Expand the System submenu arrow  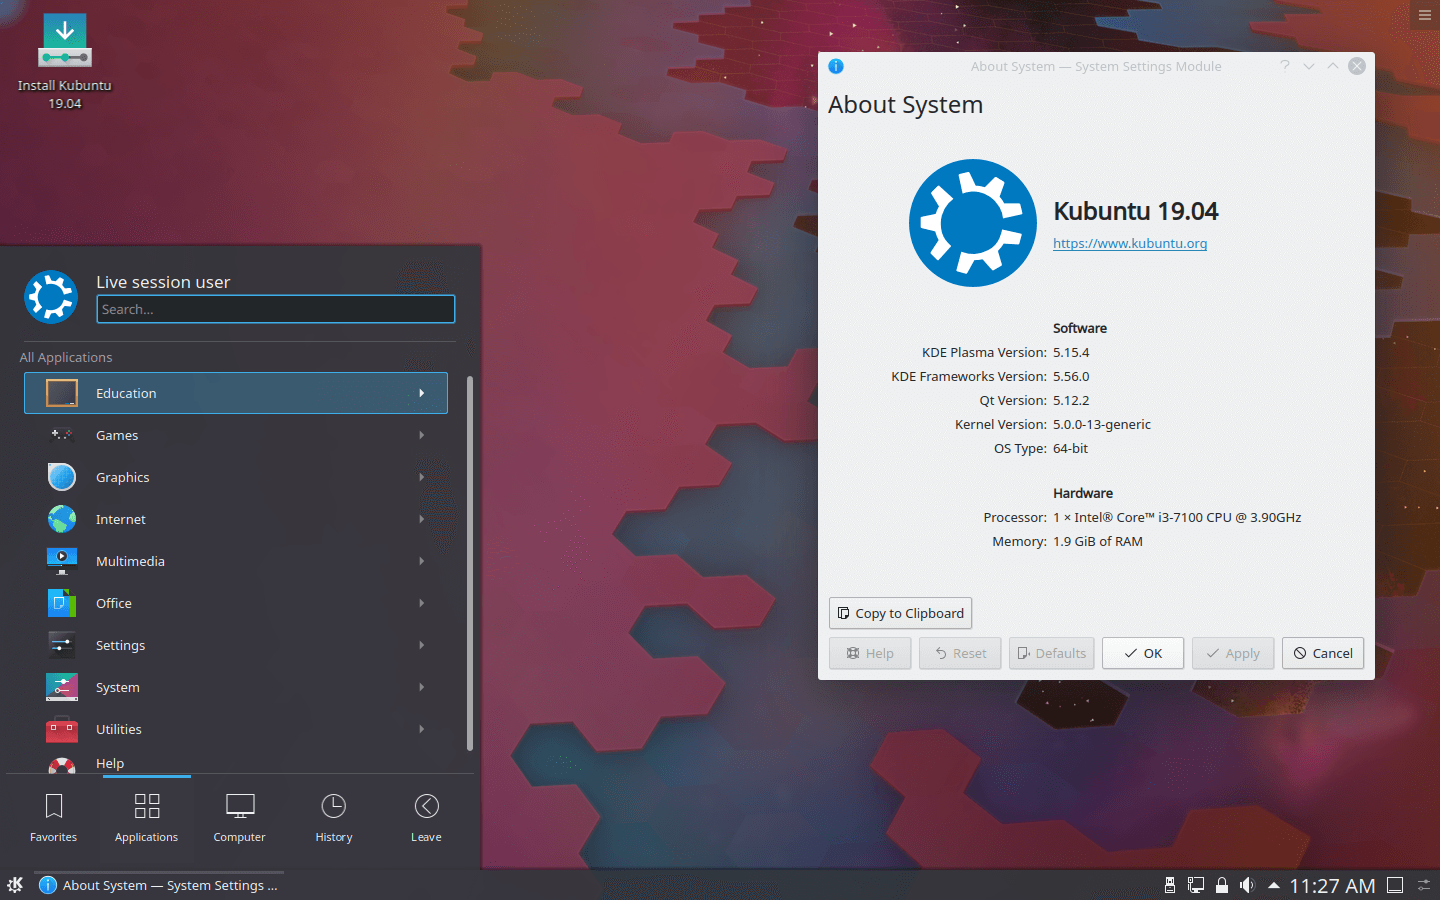click(x=422, y=687)
